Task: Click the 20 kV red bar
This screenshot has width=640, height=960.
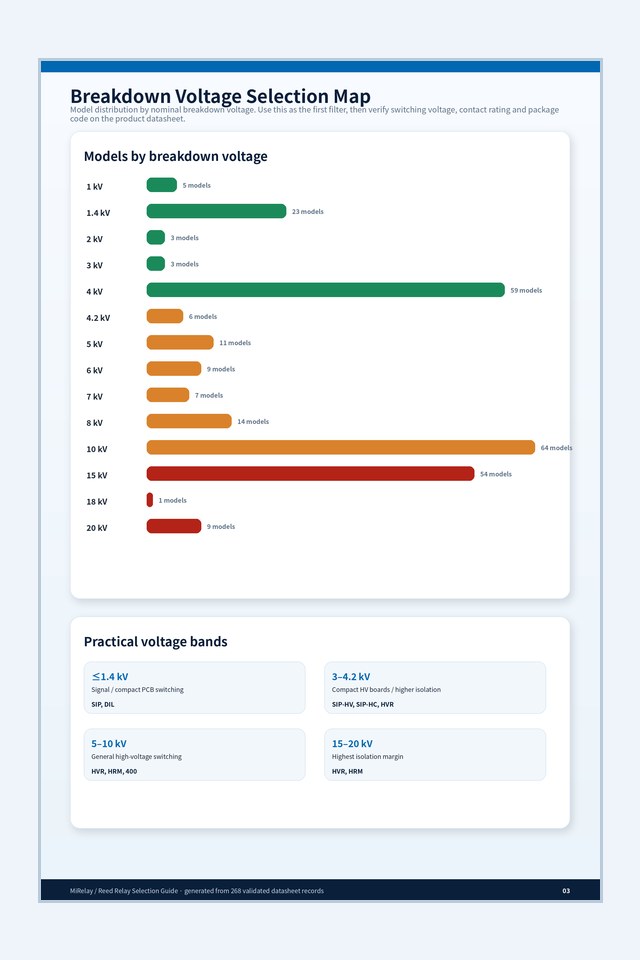Action: click(x=174, y=526)
